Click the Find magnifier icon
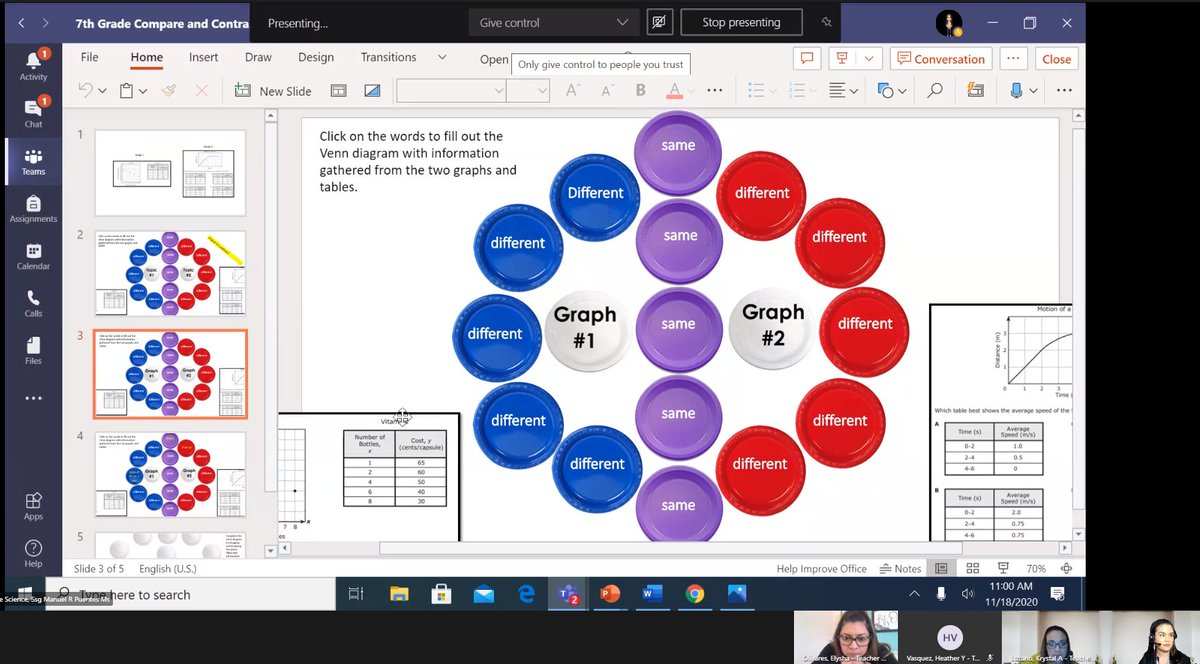The width and height of the screenshot is (1200, 664). 934,91
